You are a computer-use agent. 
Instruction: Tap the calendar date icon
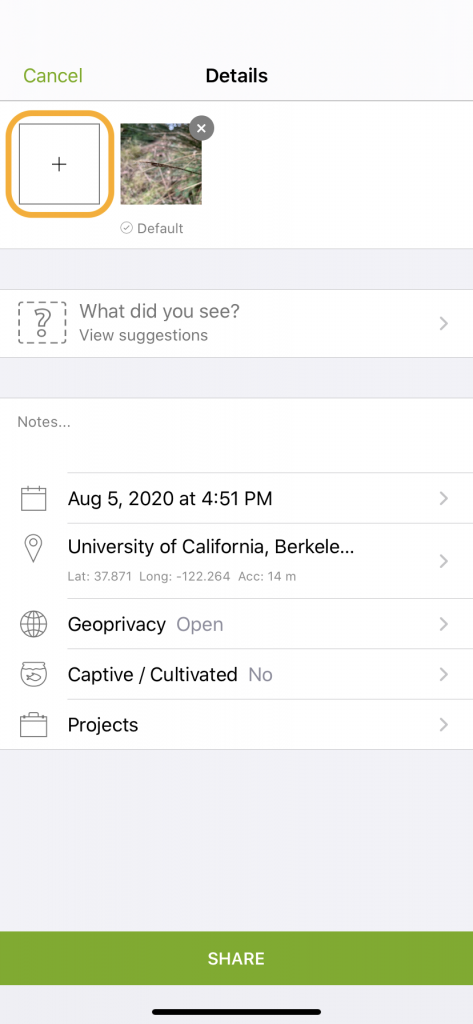point(33,499)
